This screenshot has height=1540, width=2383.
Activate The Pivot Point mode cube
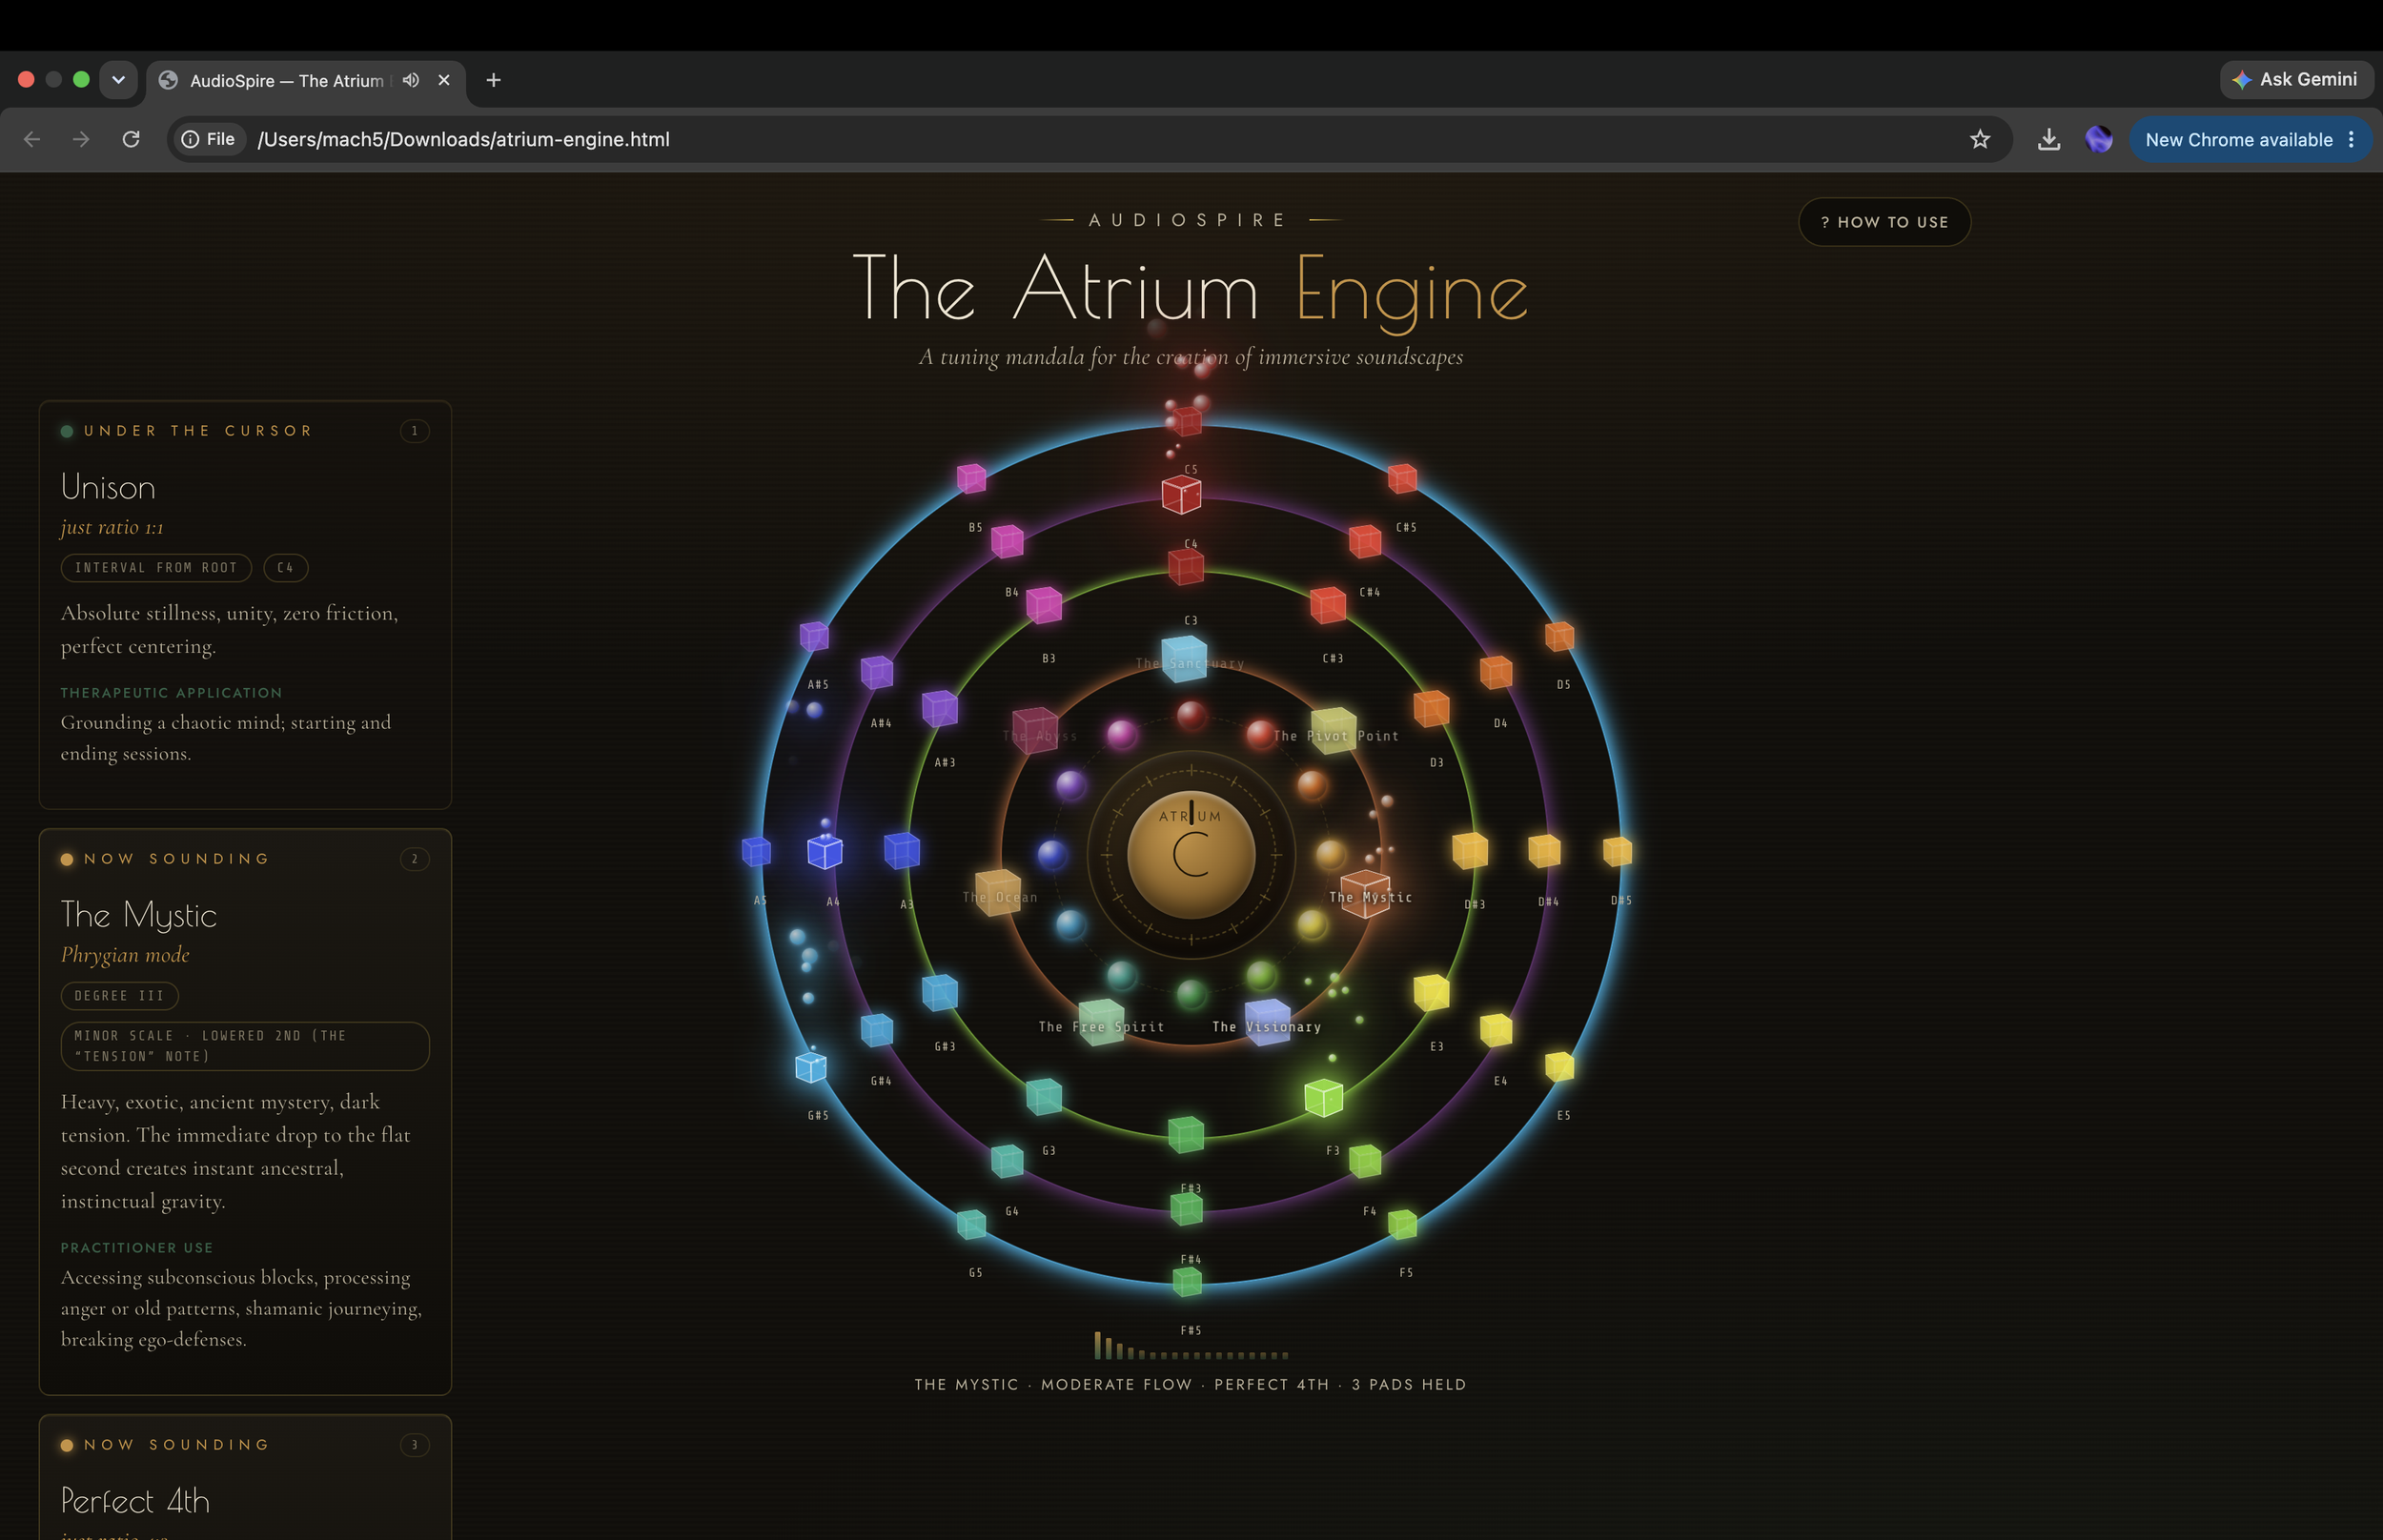(x=1334, y=730)
